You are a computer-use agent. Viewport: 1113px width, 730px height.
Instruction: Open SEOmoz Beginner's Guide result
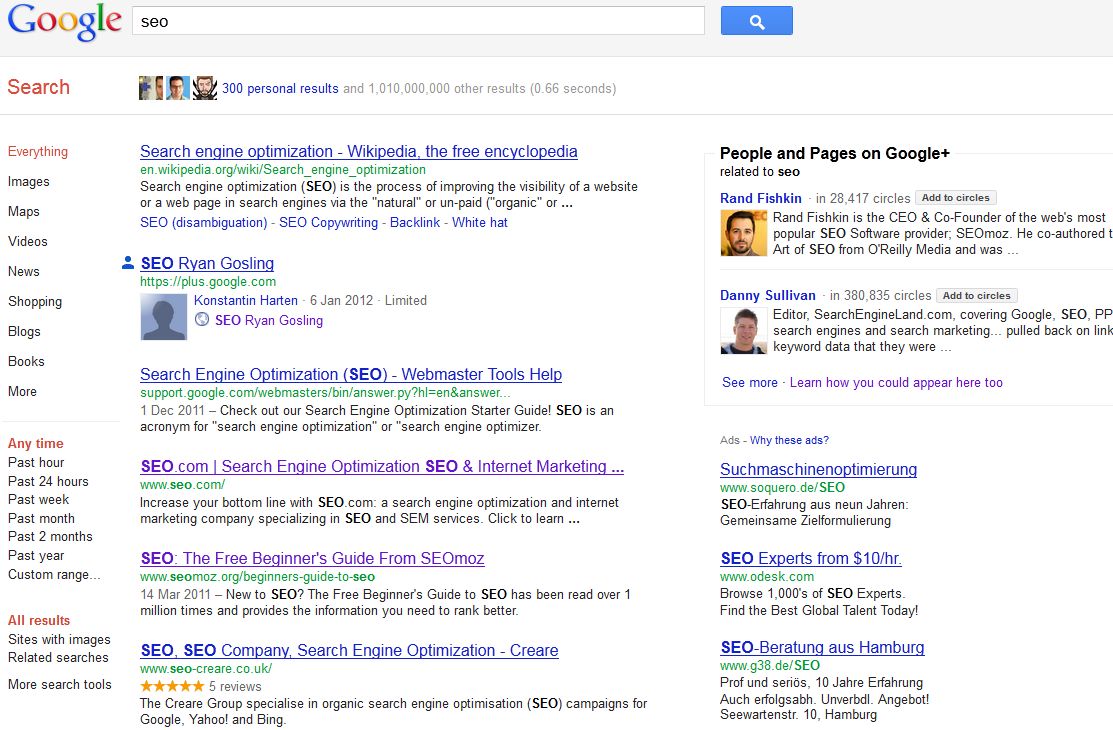click(312, 558)
